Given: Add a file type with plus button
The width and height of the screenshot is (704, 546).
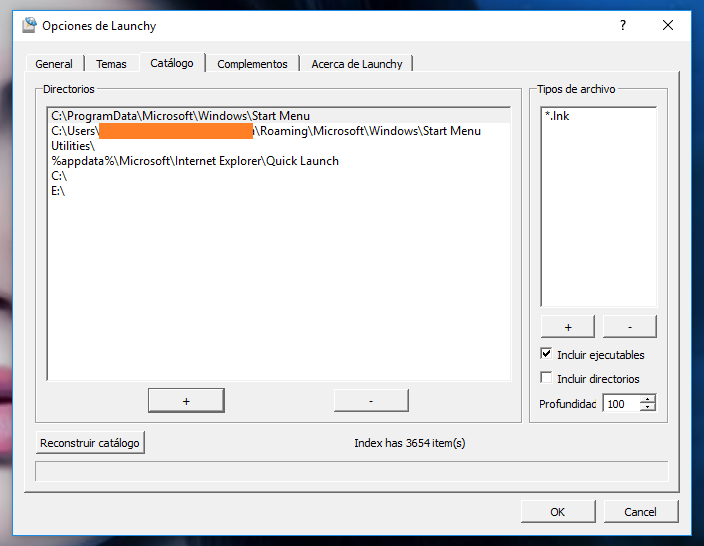Looking at the screenshot, I should point(568,327).
